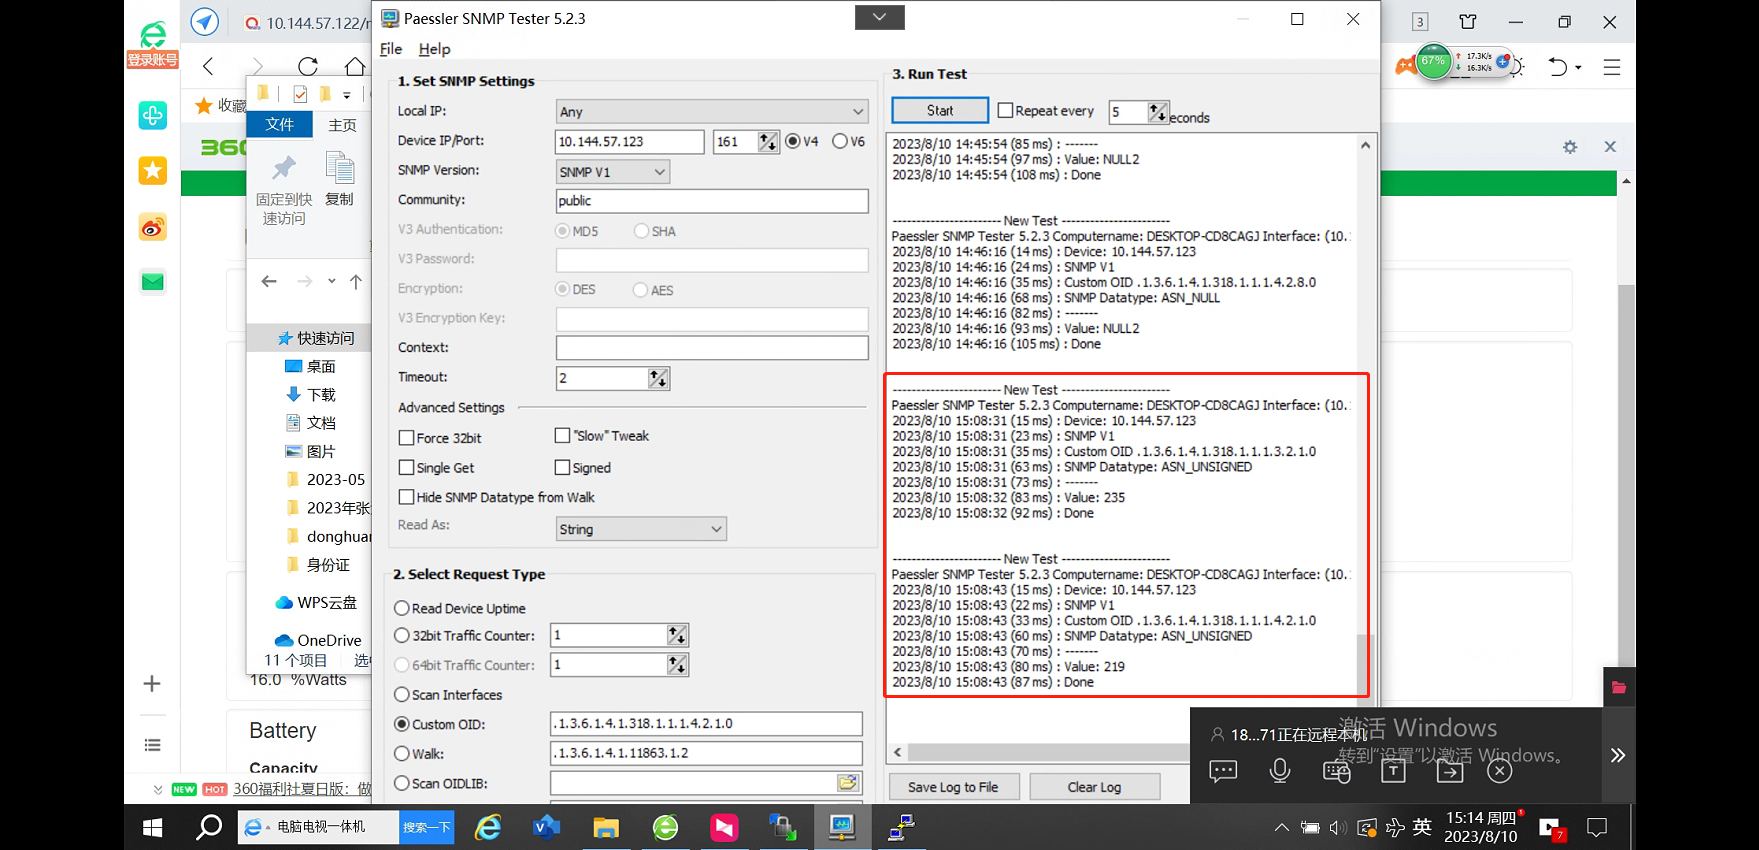Click the port number spinner

768,142
